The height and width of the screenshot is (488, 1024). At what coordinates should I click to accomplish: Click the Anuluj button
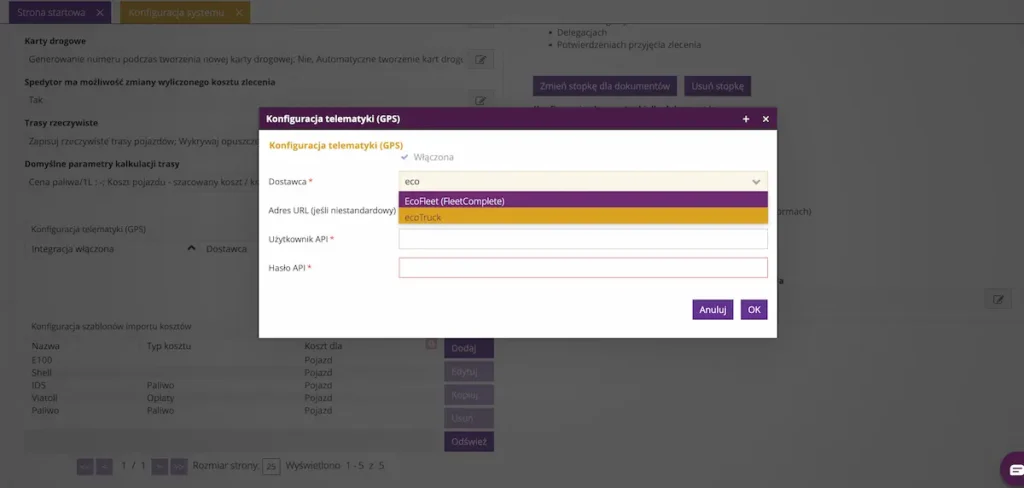point(712,310)
